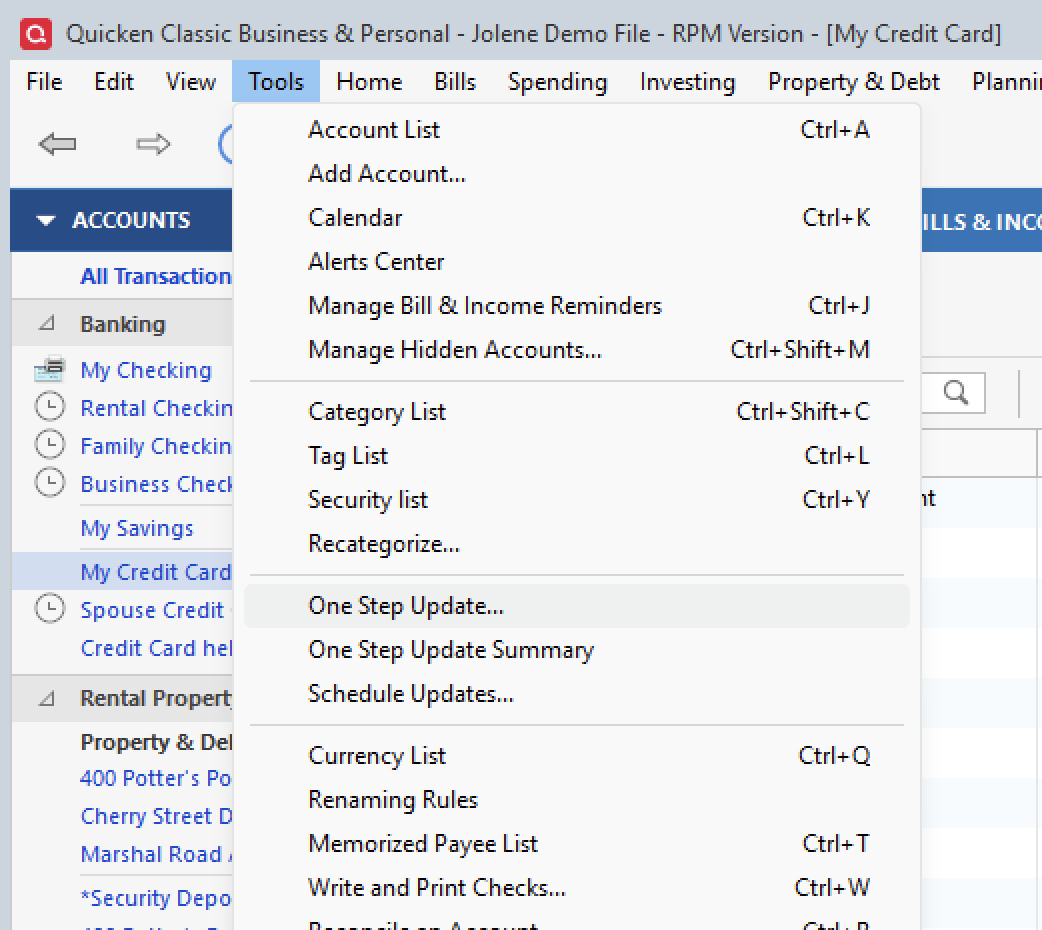Open Category List menu entry
This screenshot has width=1042, height=930.
576,411
